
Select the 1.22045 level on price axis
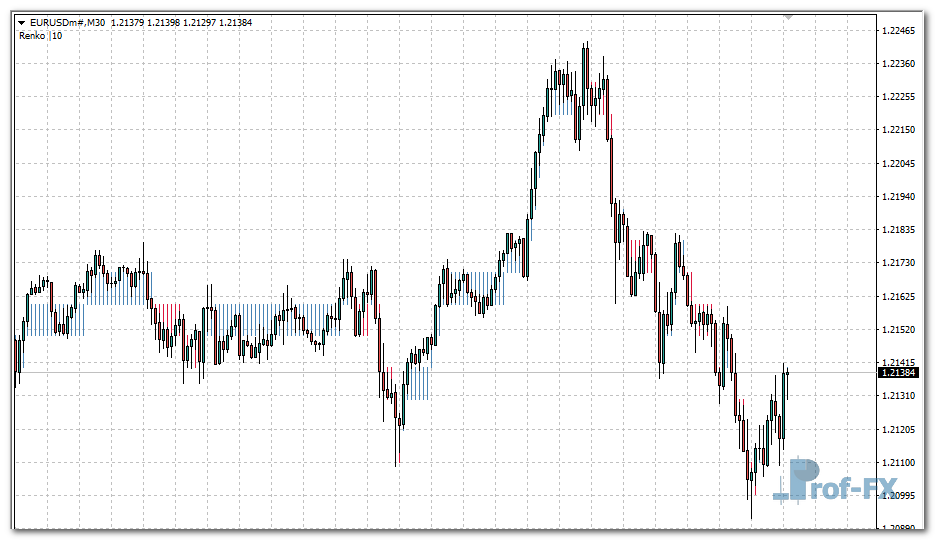tap(900, 163)
